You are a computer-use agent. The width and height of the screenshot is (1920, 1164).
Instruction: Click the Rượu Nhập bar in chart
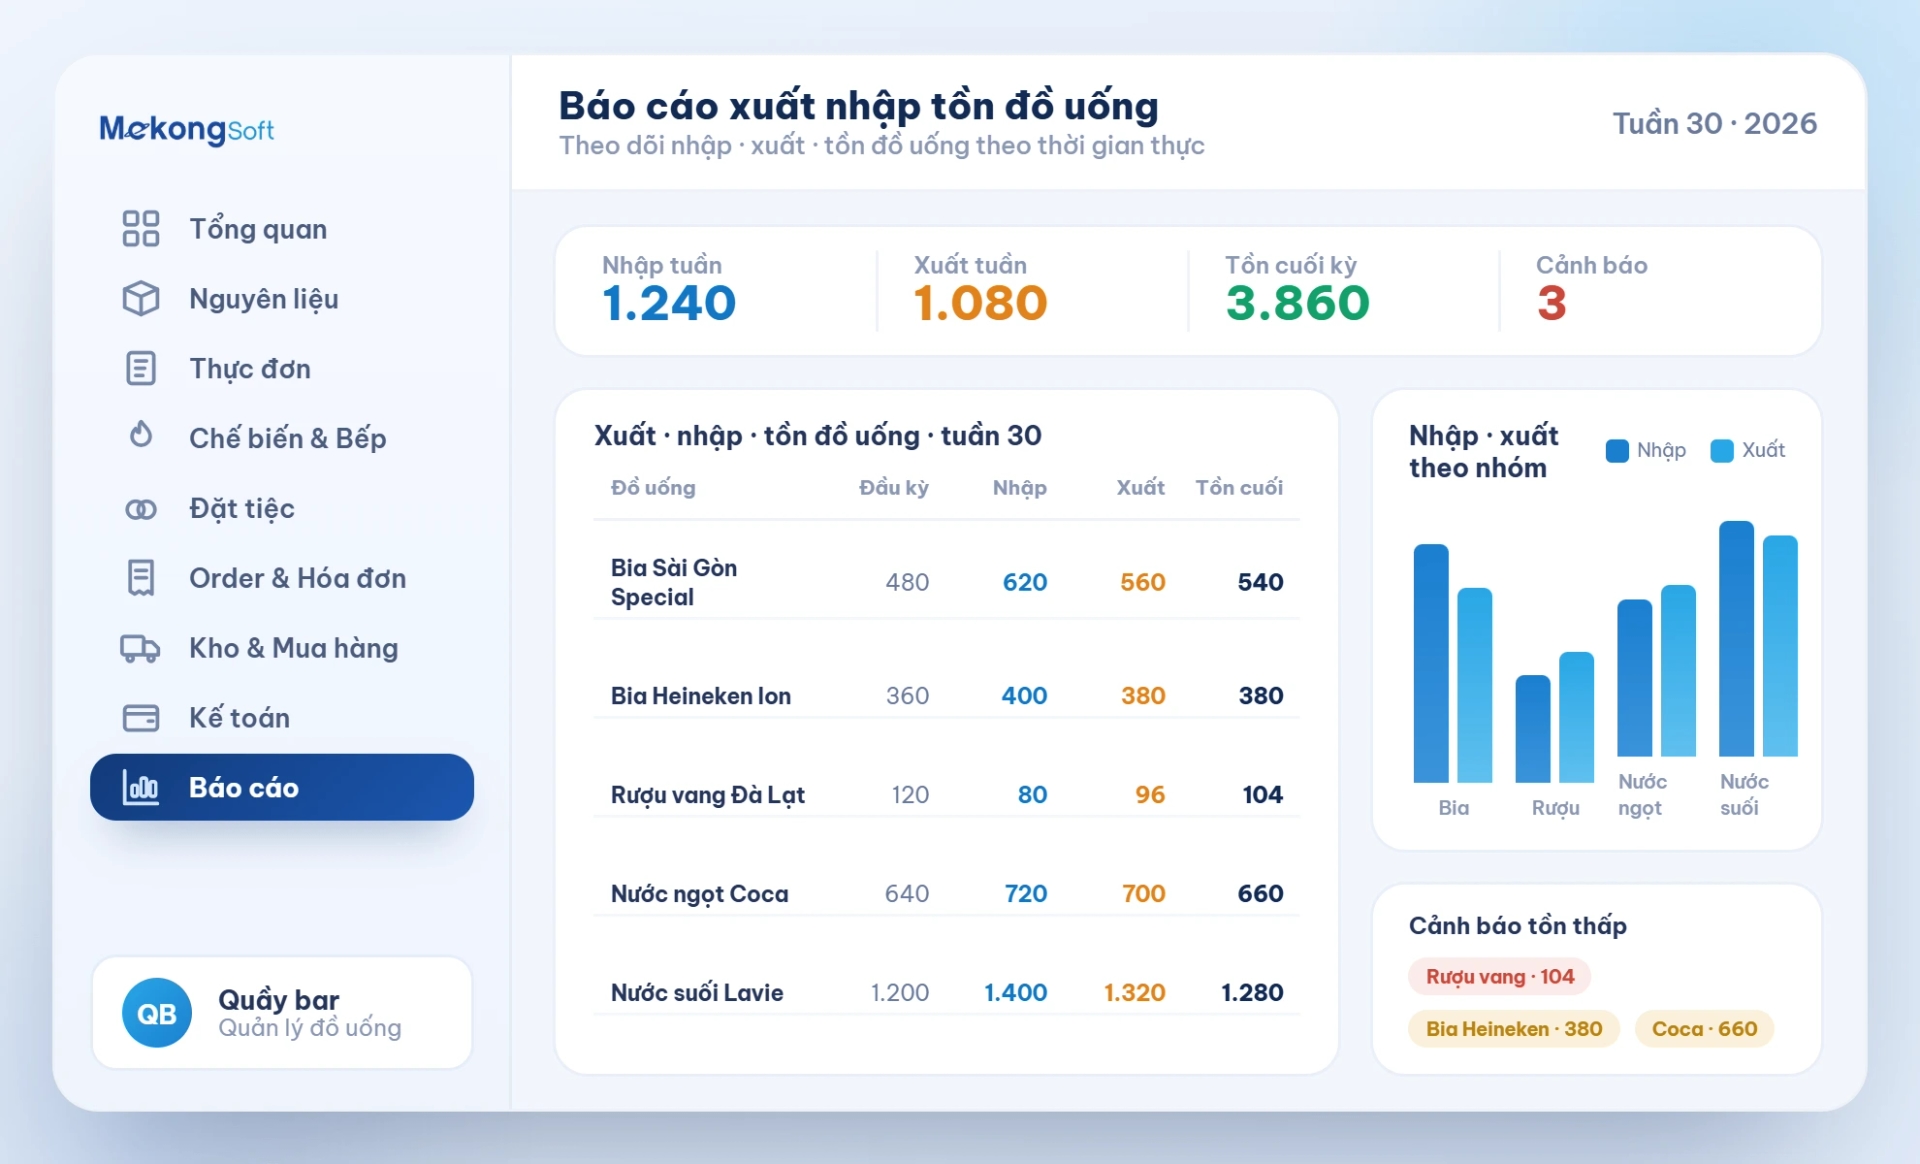[x=1533, y=728]
